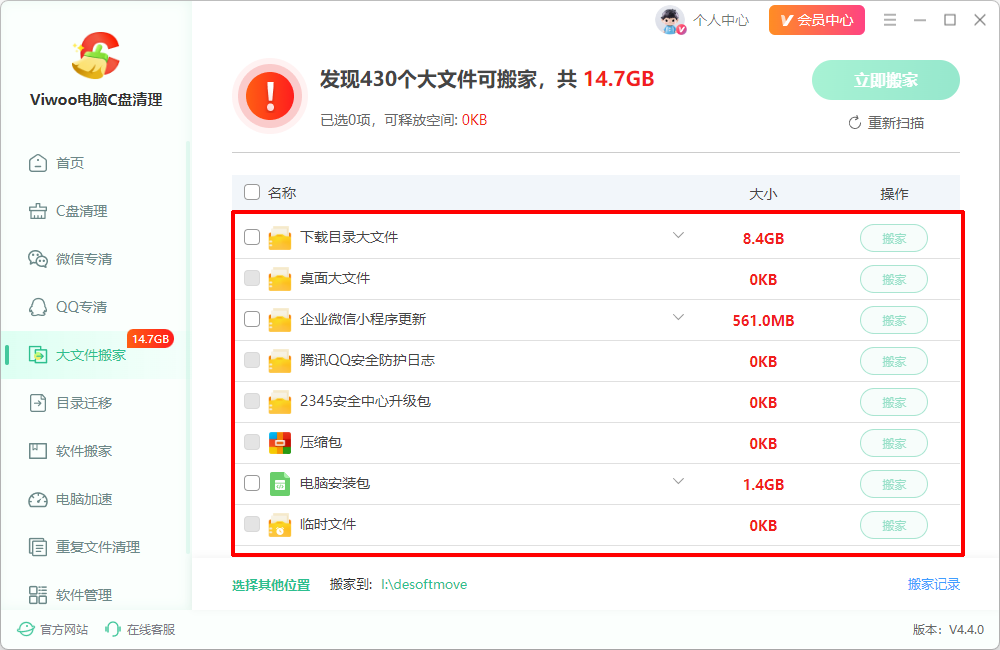Check the 下载目录大文件 checkbox
The height and width of the screenshot is (650, 1000).
coord(252,237)
